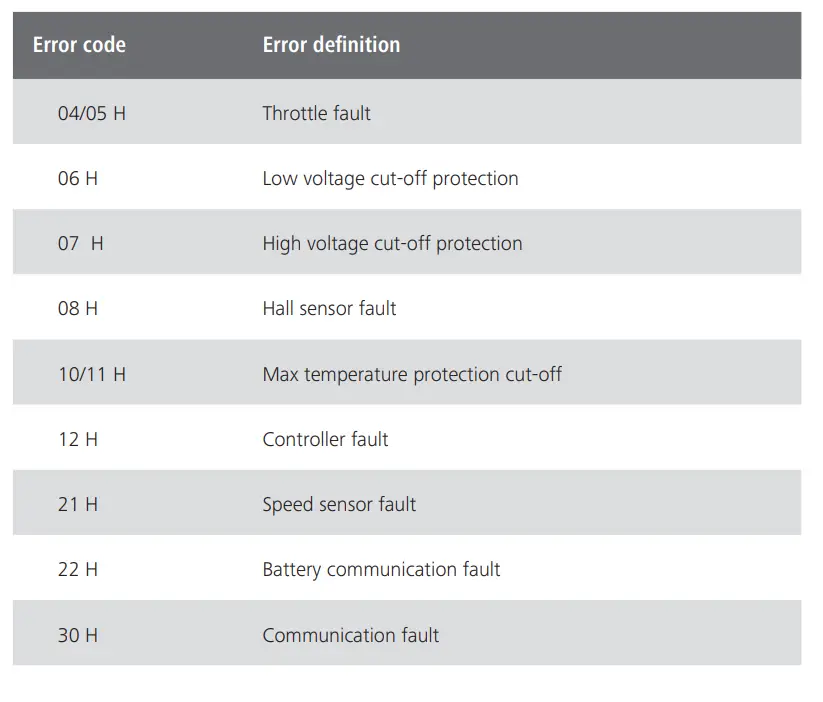Select the 08 H error code
823x702 pixels.
(x=78, y=309)
